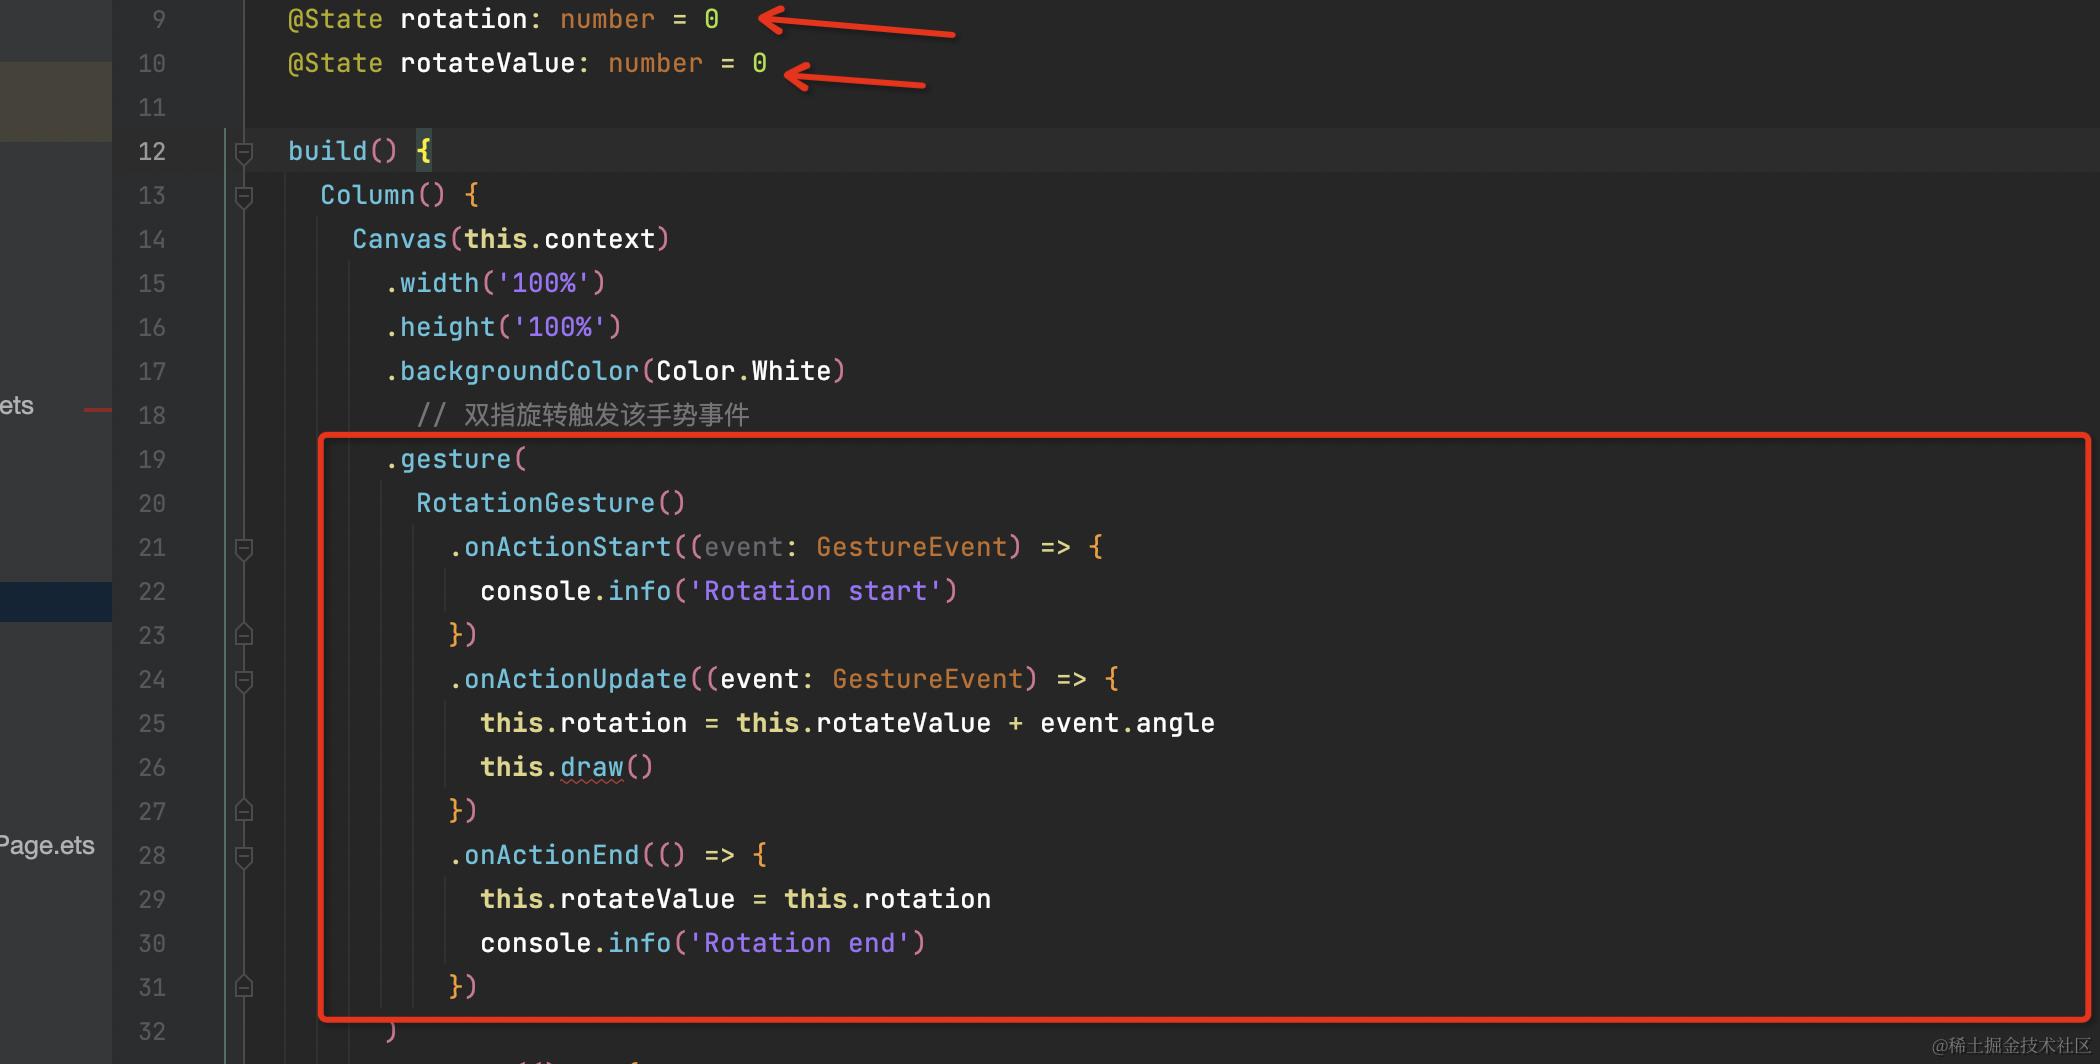Screen dimensions: 2100x1064
Task: Click opening yellow brace after build()
Action: 424,151
